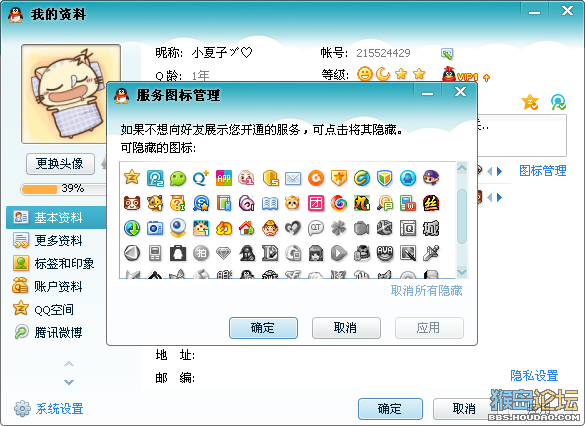
Task: Click the edit account icon next to 215524429
Action: pyautogui.click(x=447, y=54)
